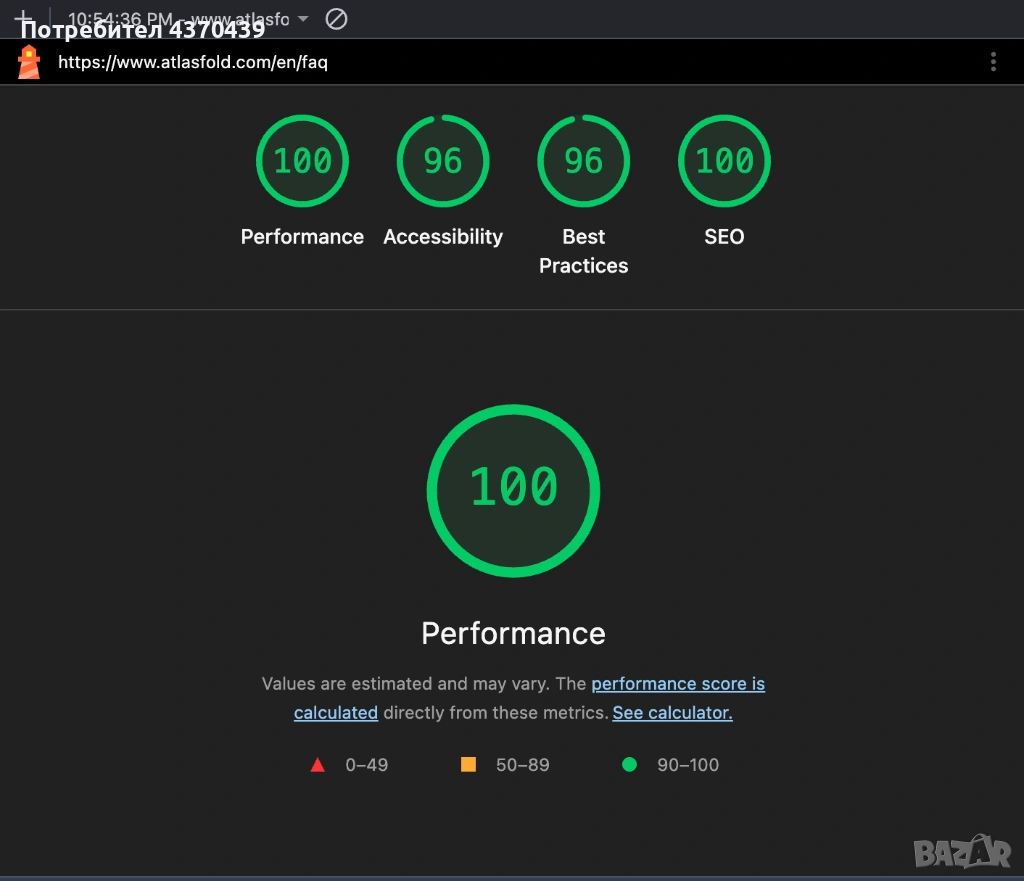Click the BAZAR watermark logo
Screen dimensions: 1024x881
point(962,850)
